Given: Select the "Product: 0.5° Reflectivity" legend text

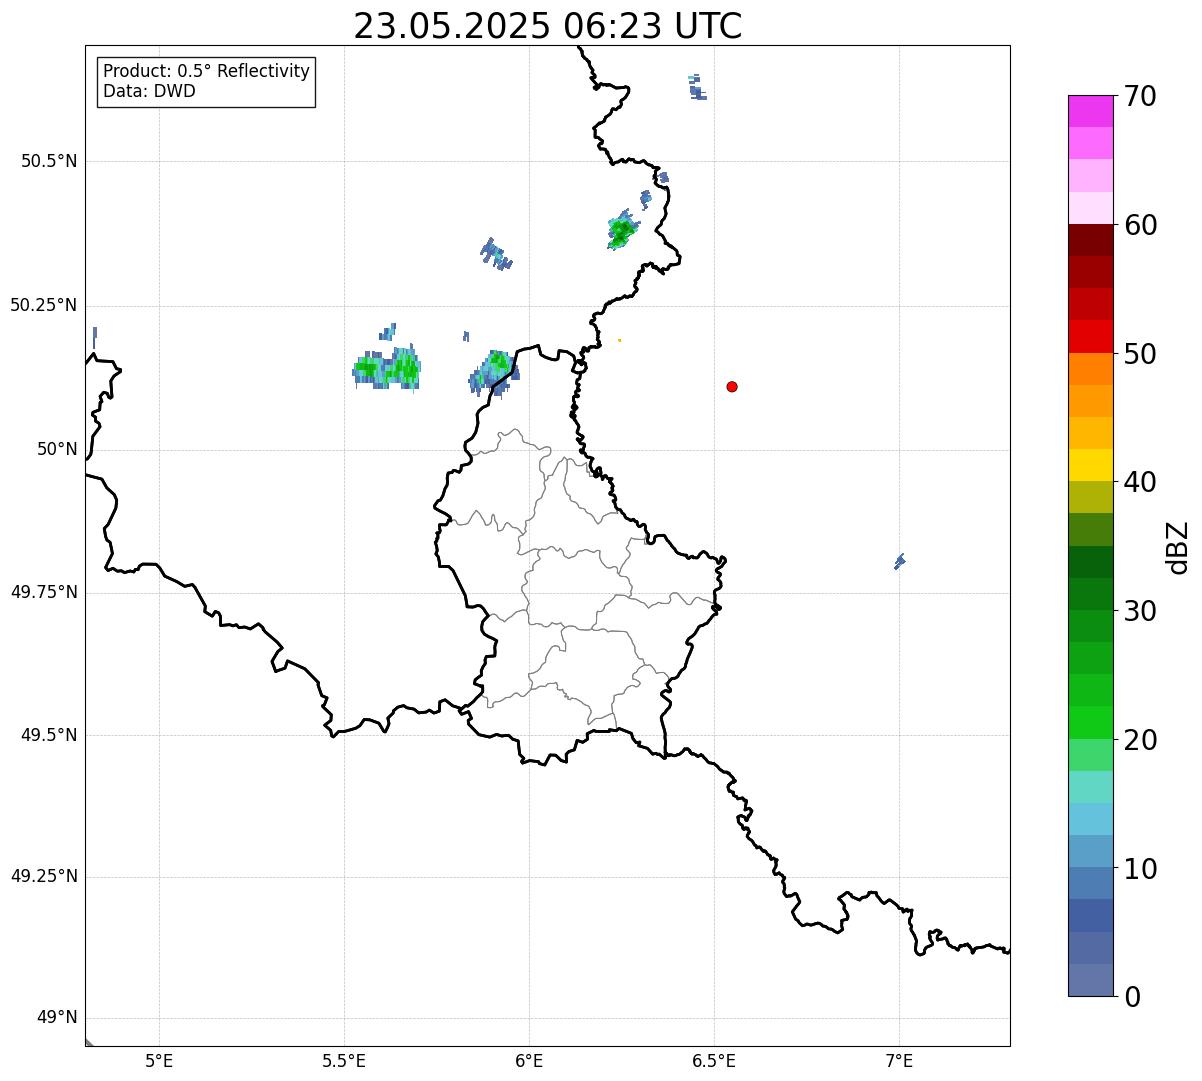Looking at the screenshot, I should click(207, 71).
